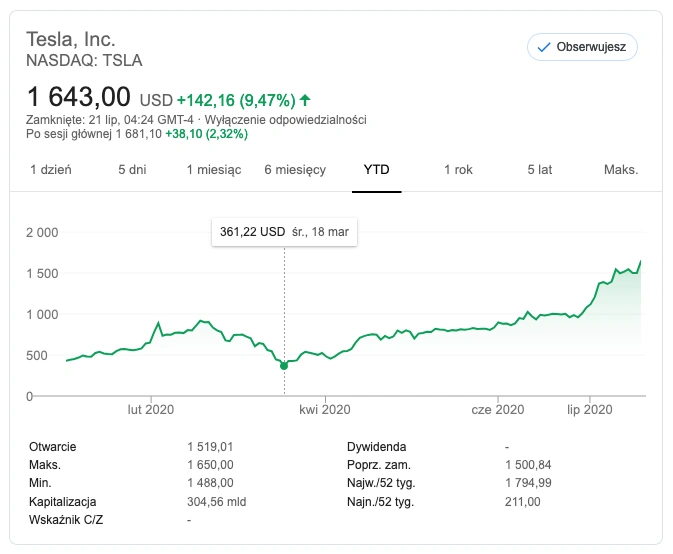
Task: Click the Najn./52 tyg. value 211,00
Action: pyautogui.click(x=522, y=502)
